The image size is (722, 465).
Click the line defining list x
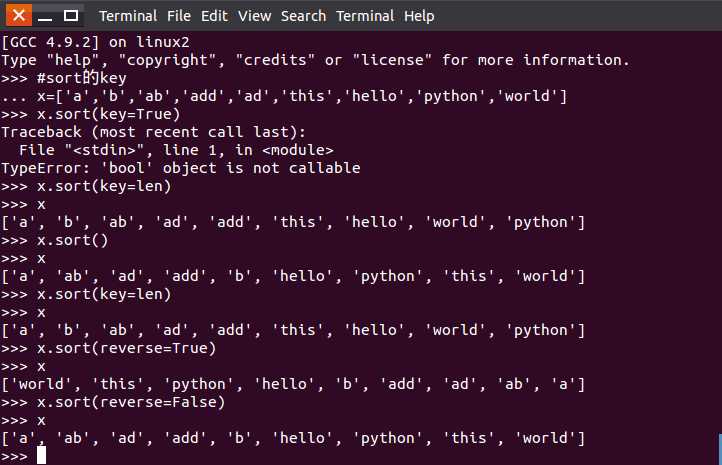click(x=284, y=96)
